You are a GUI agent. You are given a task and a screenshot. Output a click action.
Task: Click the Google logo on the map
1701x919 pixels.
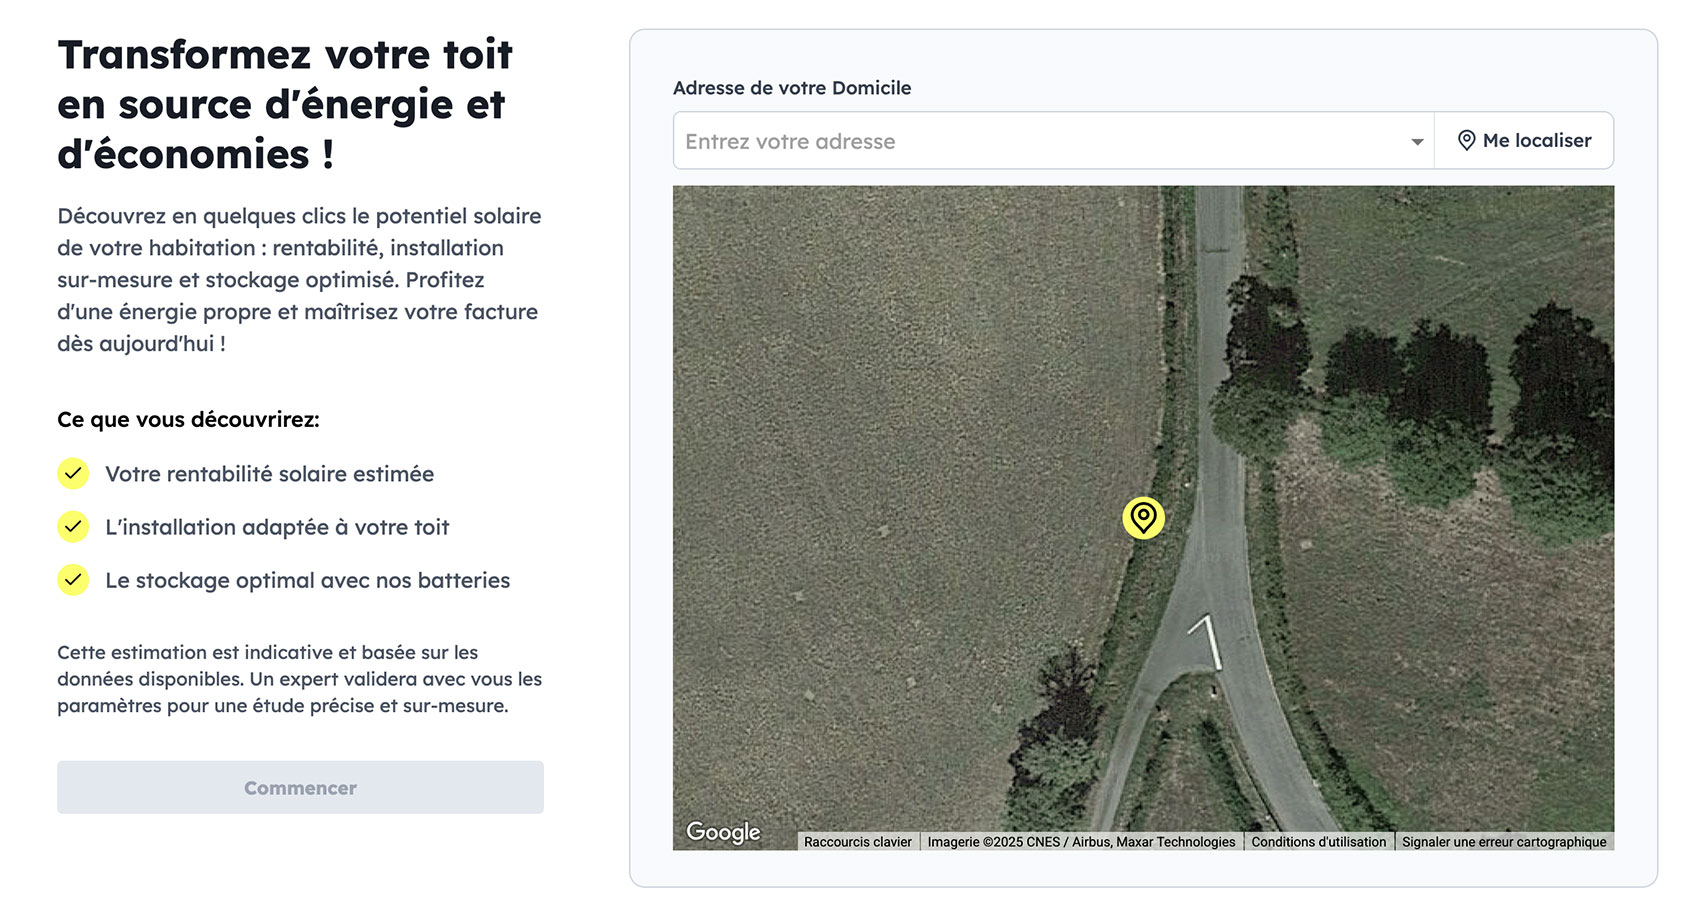(x=723, y=832)
